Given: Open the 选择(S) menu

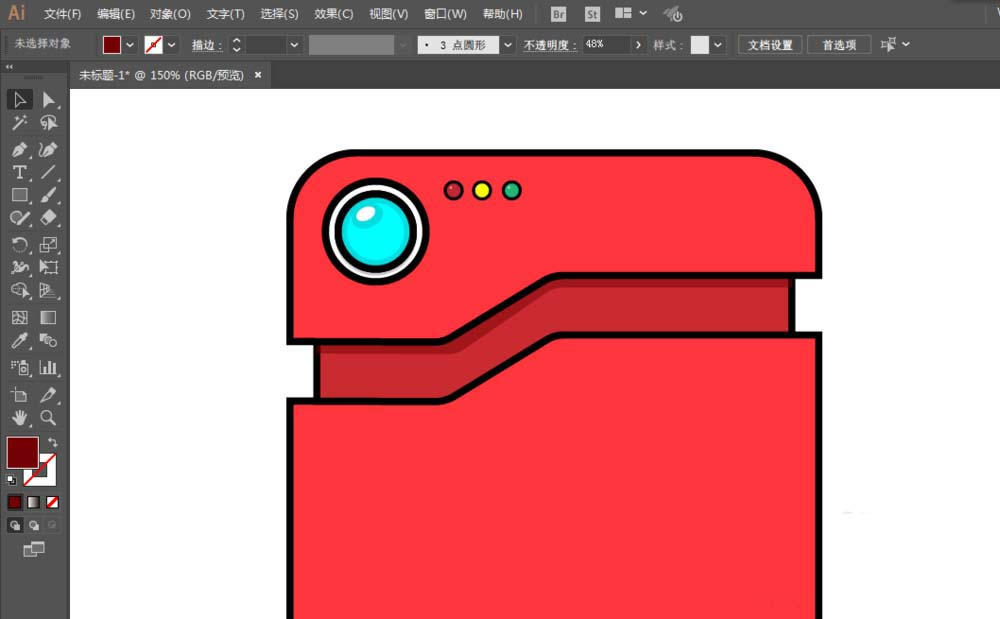Looking at the screenshot, I should coord(279,14).
